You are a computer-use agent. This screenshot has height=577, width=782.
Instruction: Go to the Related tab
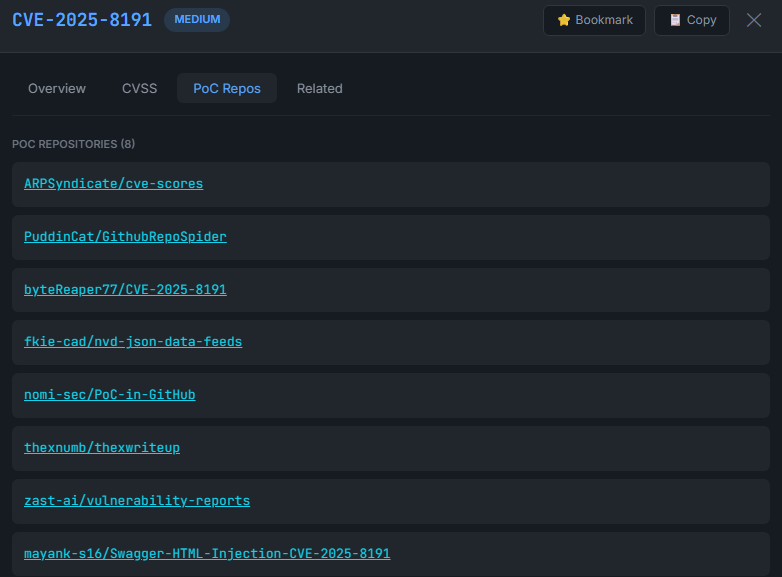point(320,88)
